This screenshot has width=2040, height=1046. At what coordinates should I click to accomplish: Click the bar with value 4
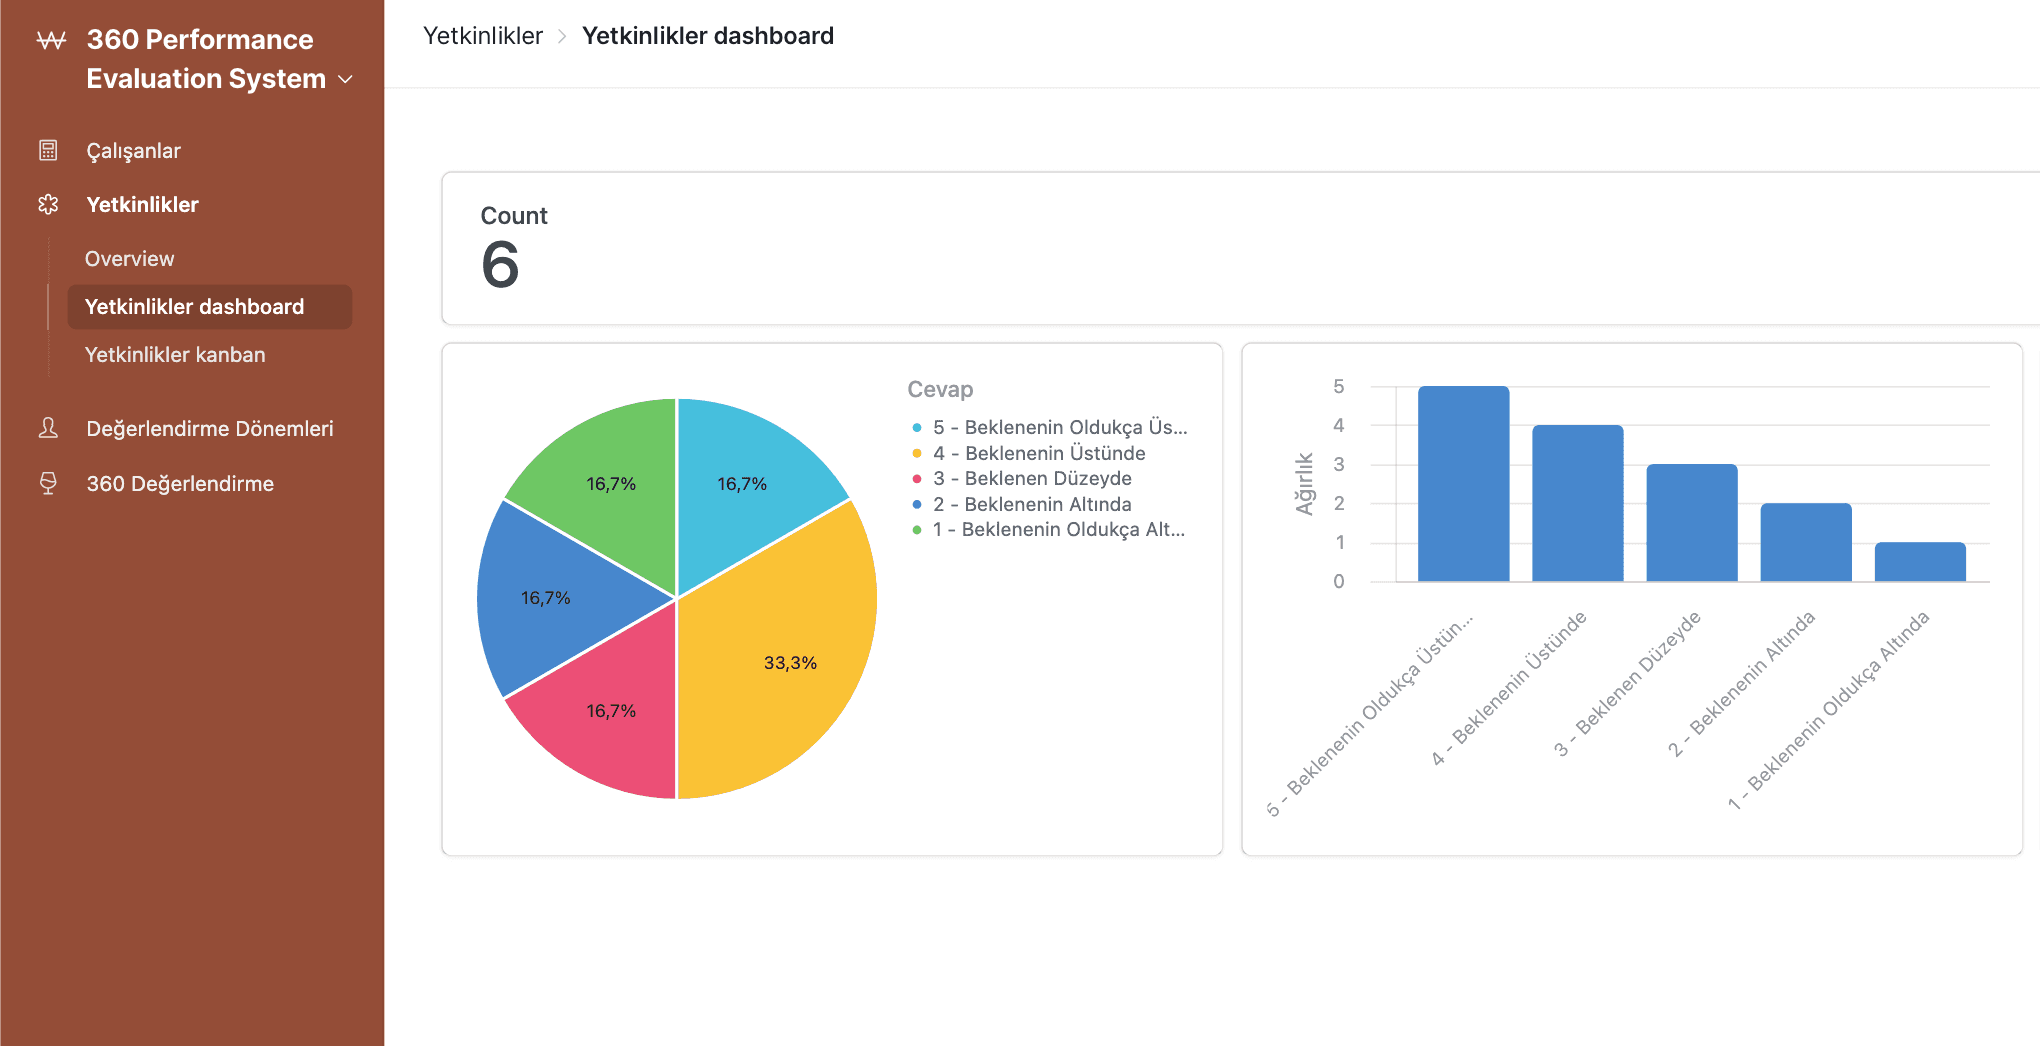1578,503
